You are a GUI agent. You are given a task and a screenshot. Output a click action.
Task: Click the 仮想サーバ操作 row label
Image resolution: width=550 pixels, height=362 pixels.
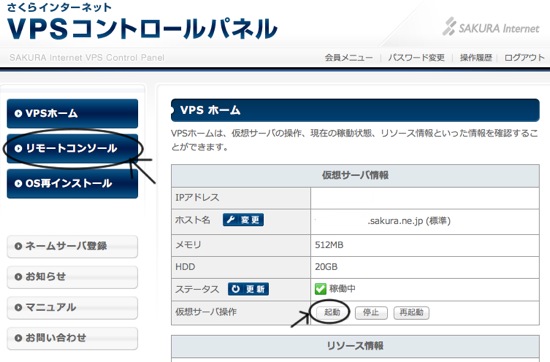pyautogui.click(x=206, y=312)
